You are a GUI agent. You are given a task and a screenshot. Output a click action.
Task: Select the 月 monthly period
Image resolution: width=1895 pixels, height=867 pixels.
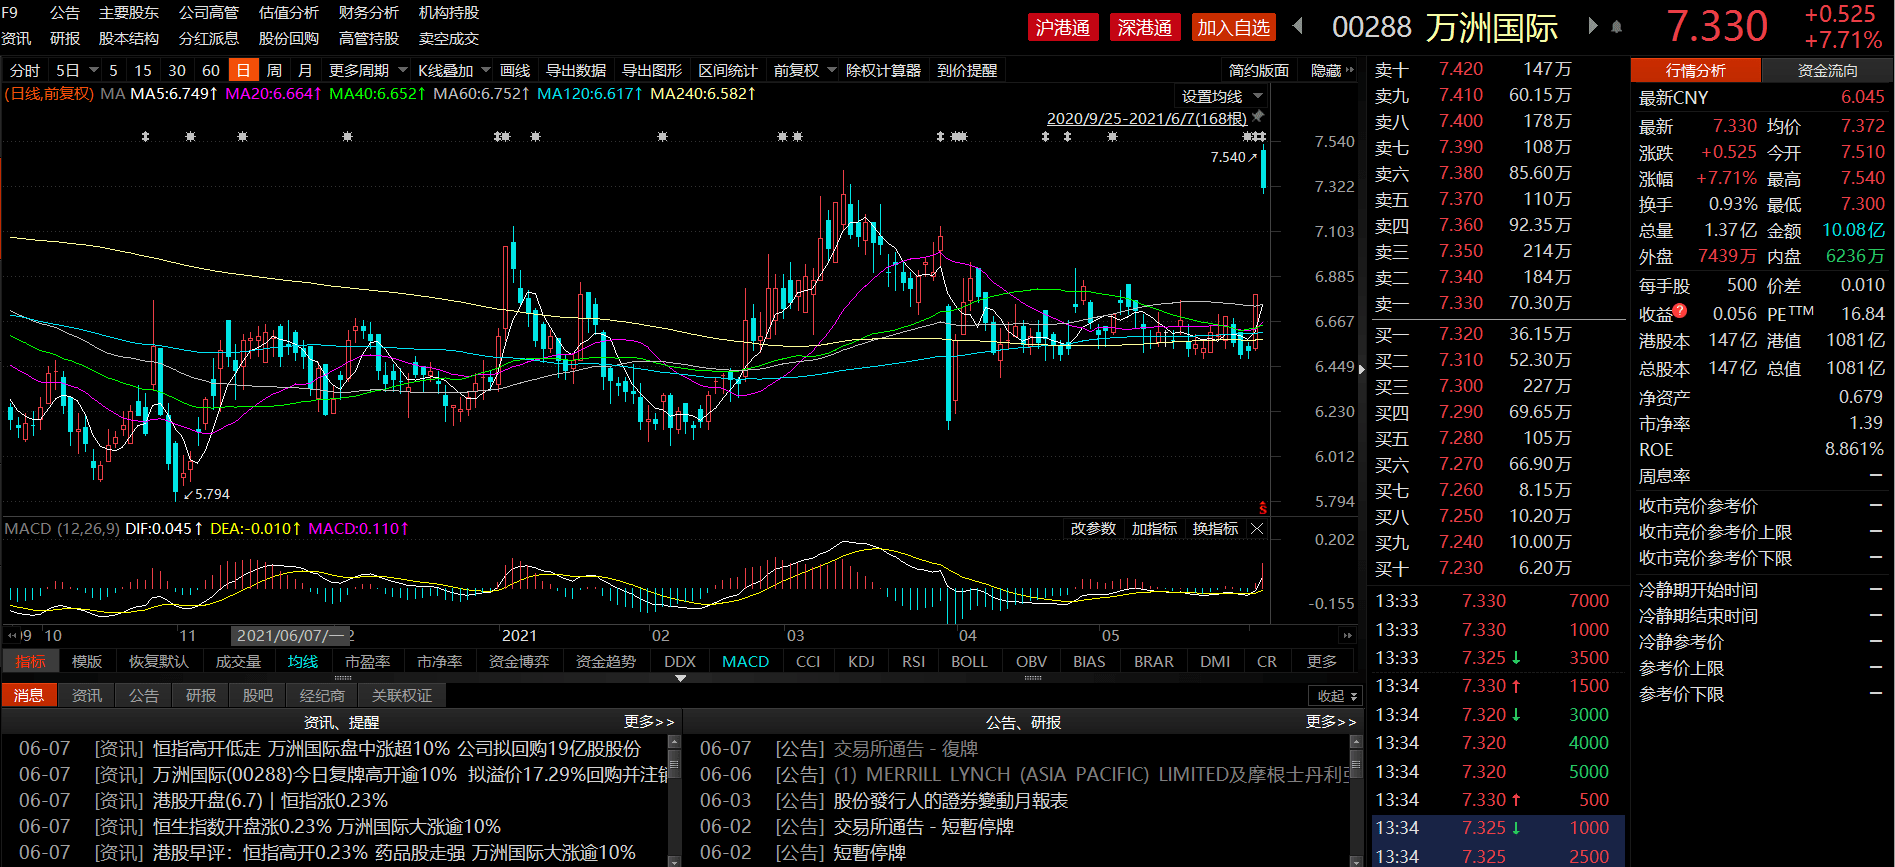click(305, 70)
